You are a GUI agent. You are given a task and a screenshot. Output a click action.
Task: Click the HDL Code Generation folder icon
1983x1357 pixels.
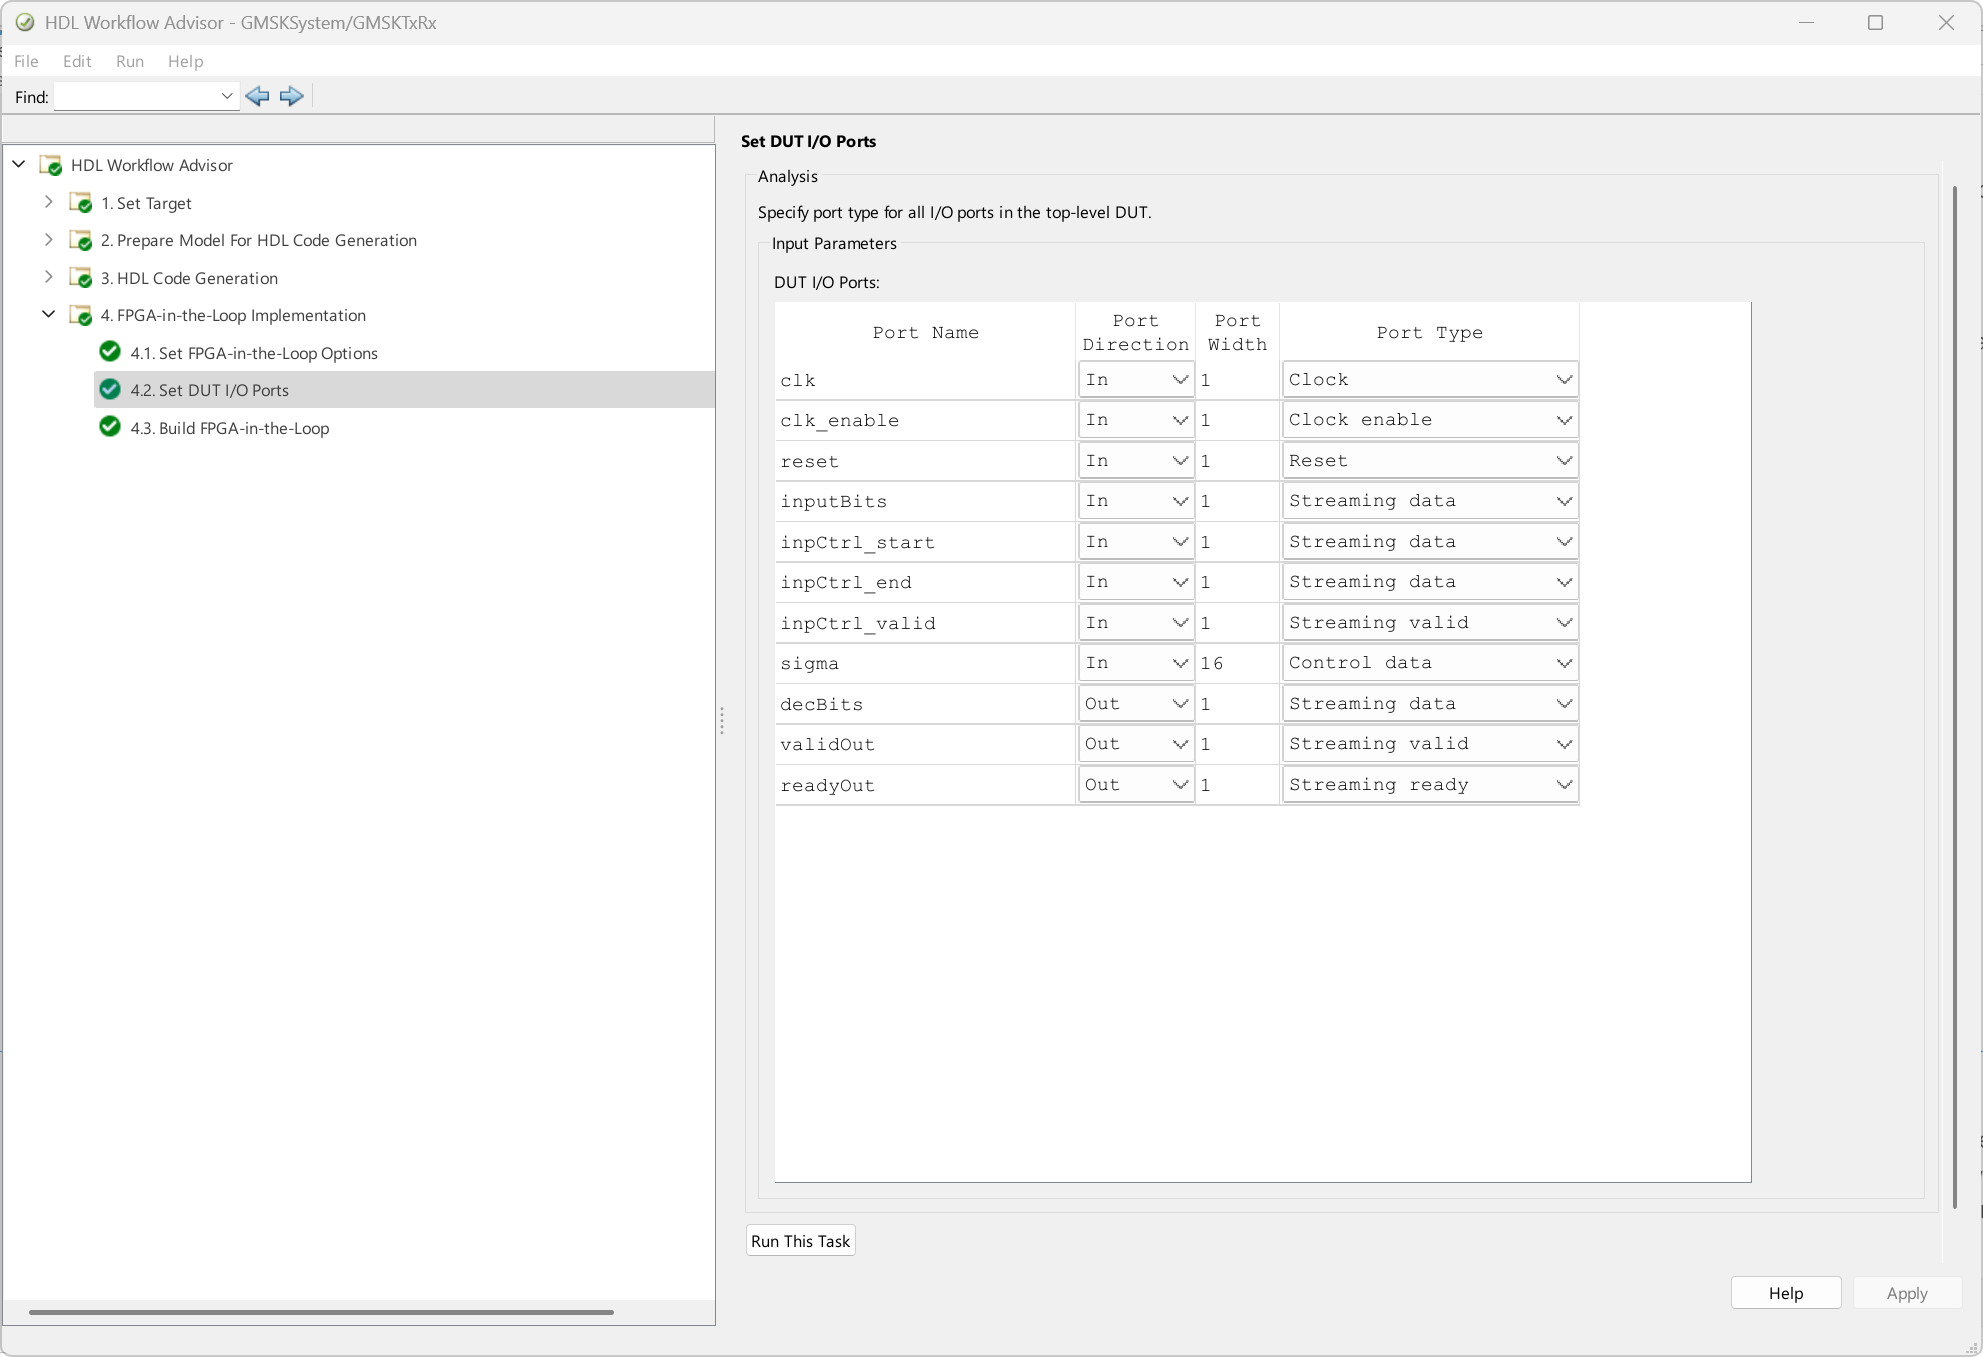click(x=81, y=278)
